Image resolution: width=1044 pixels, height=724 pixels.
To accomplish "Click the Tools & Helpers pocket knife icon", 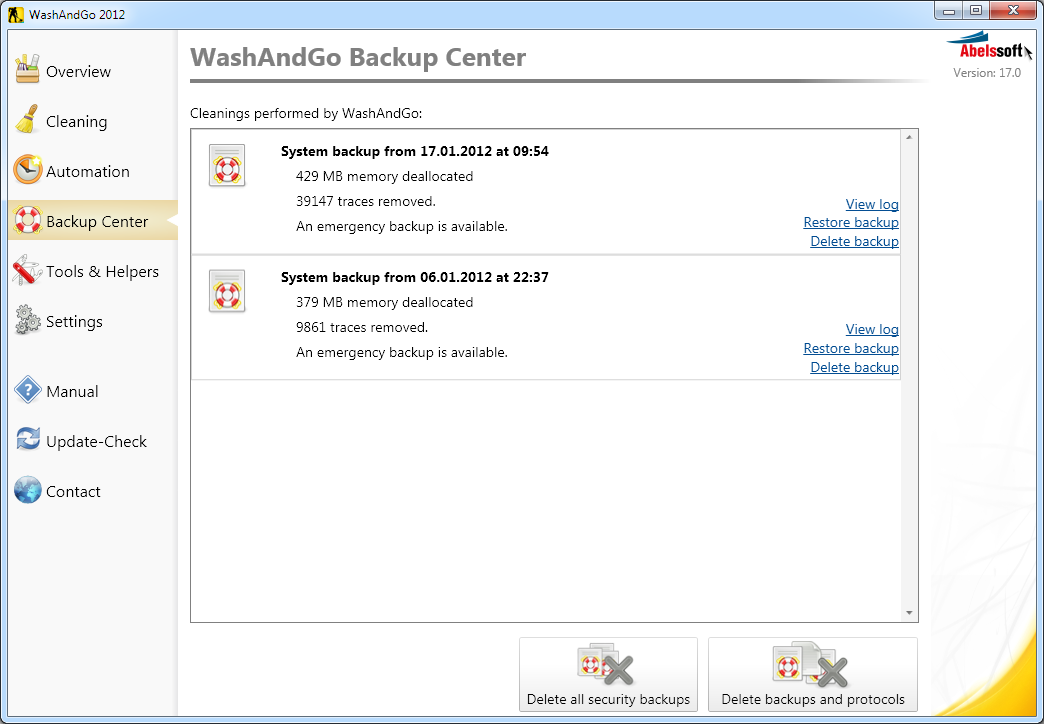I will pyautogui.click(x=27, y=270).
